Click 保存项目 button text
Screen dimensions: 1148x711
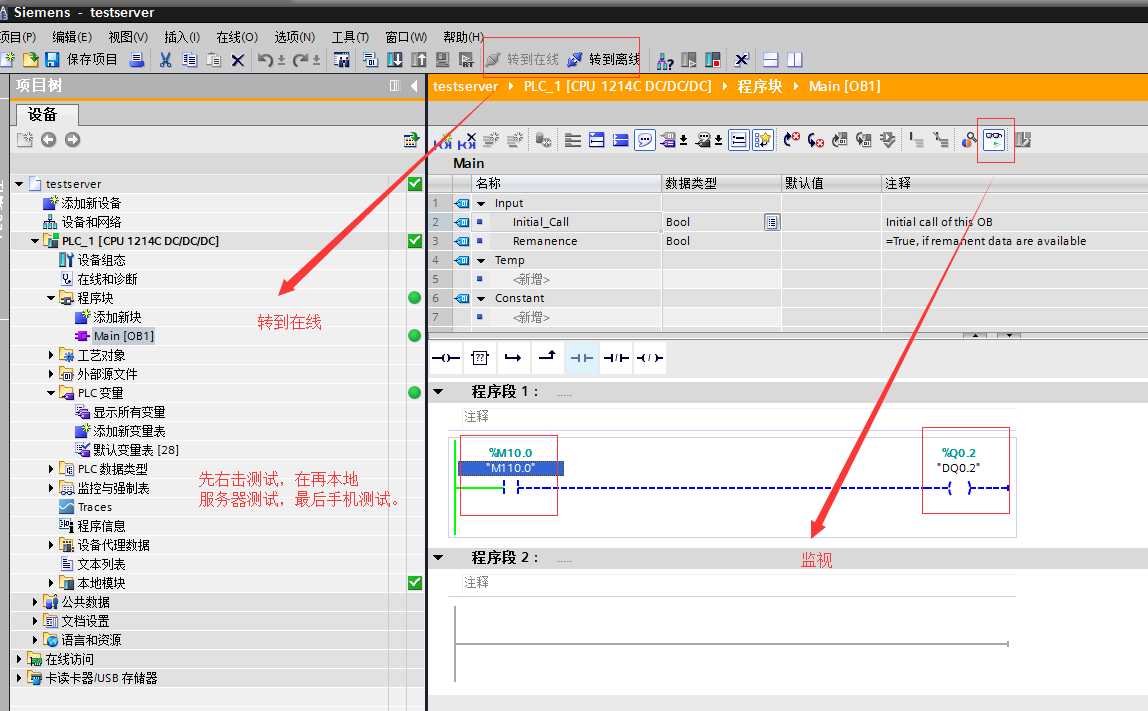(x=92, y=59)
